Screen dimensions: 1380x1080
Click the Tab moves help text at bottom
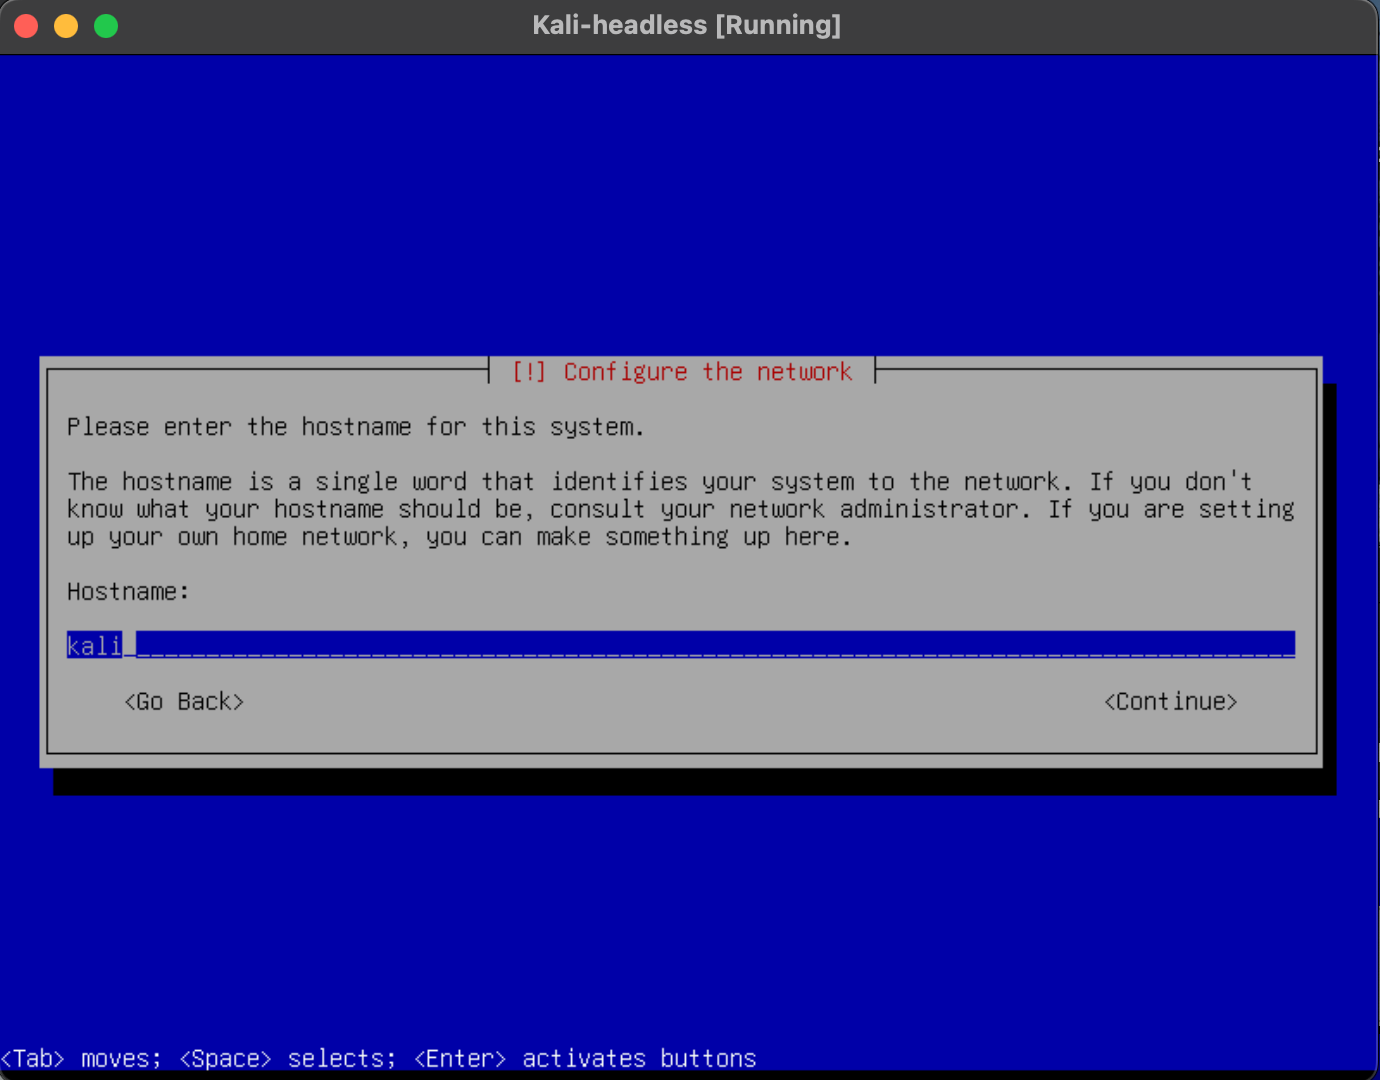click(379, 1058)
